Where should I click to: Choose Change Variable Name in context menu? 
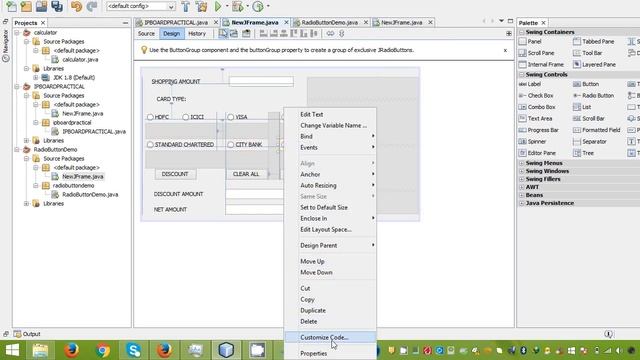(330, 126)
